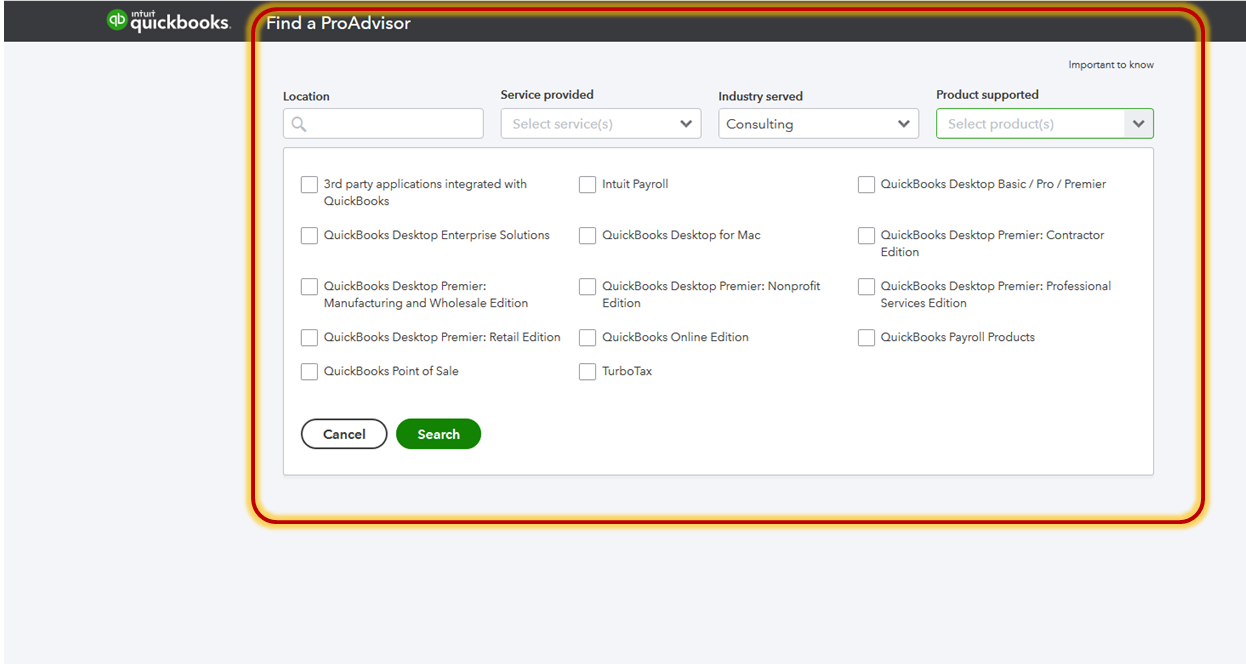This screenshot has height=664, width=1246.
Task: Click the Industry served label
Action: tap(760, 97)
